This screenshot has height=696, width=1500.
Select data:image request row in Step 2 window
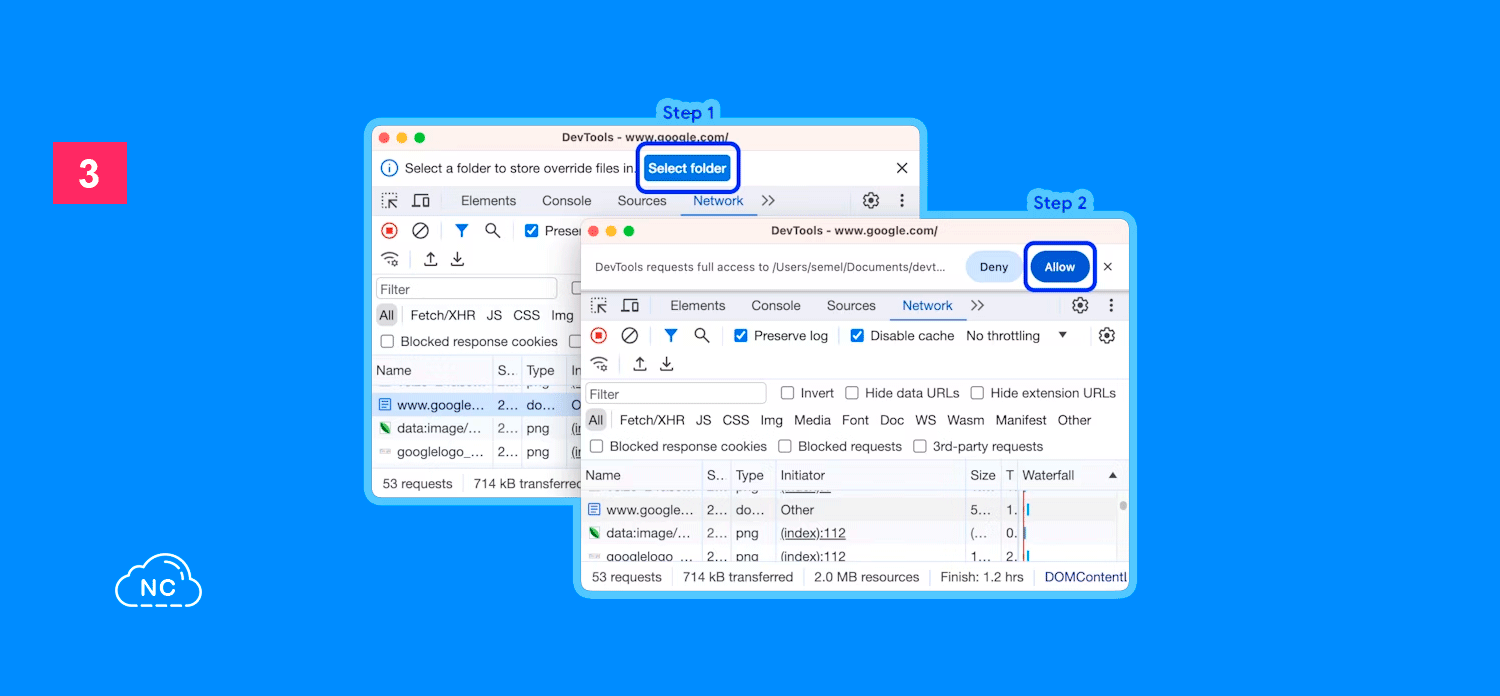pyautogui.click(x=850, y=533)
